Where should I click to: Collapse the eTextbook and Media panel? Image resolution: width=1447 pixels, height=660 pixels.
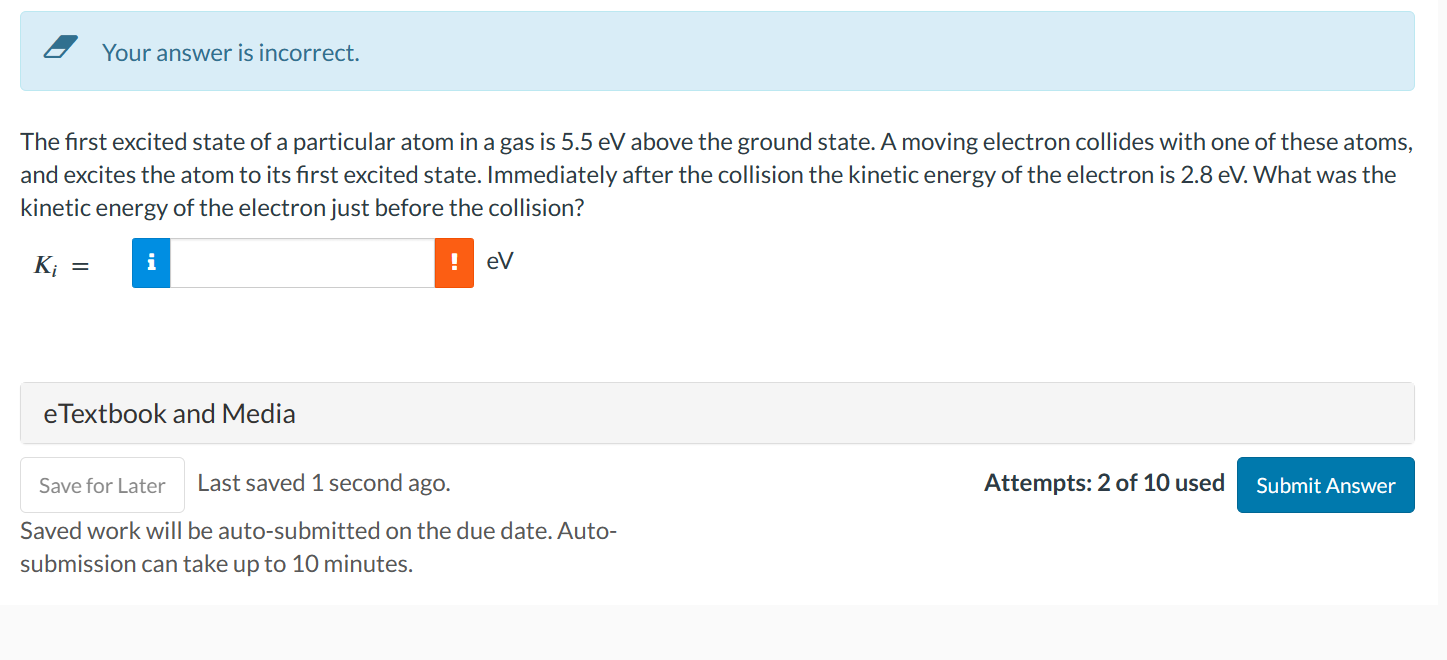(169, 413)
